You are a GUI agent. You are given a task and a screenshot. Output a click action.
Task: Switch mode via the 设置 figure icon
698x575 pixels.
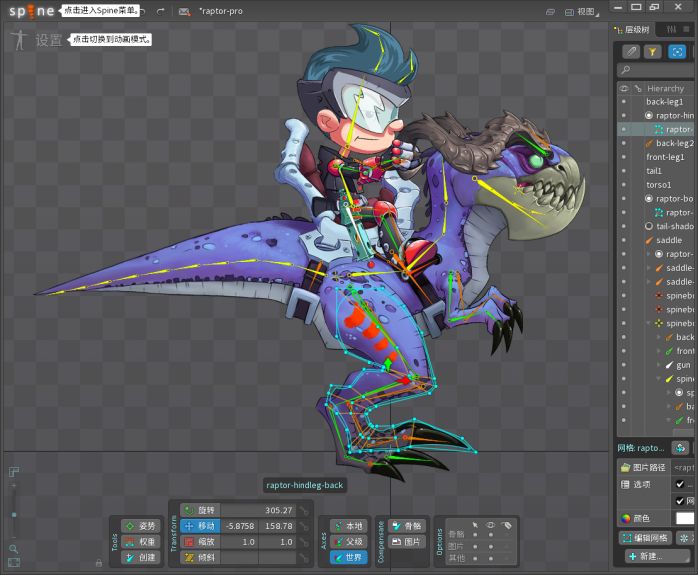pos(19,40)
